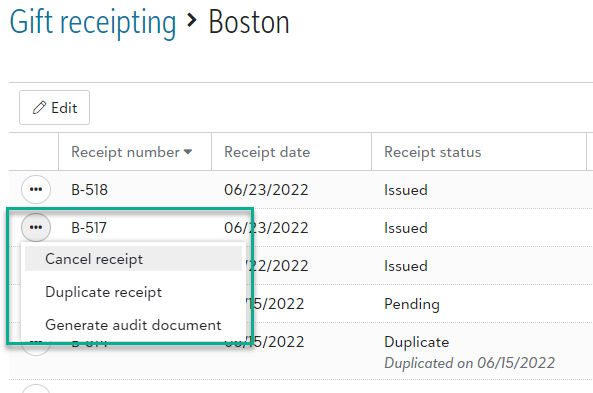593x393 pixels.
Task: Select Generate audit document option
Action: pos(133,325)
